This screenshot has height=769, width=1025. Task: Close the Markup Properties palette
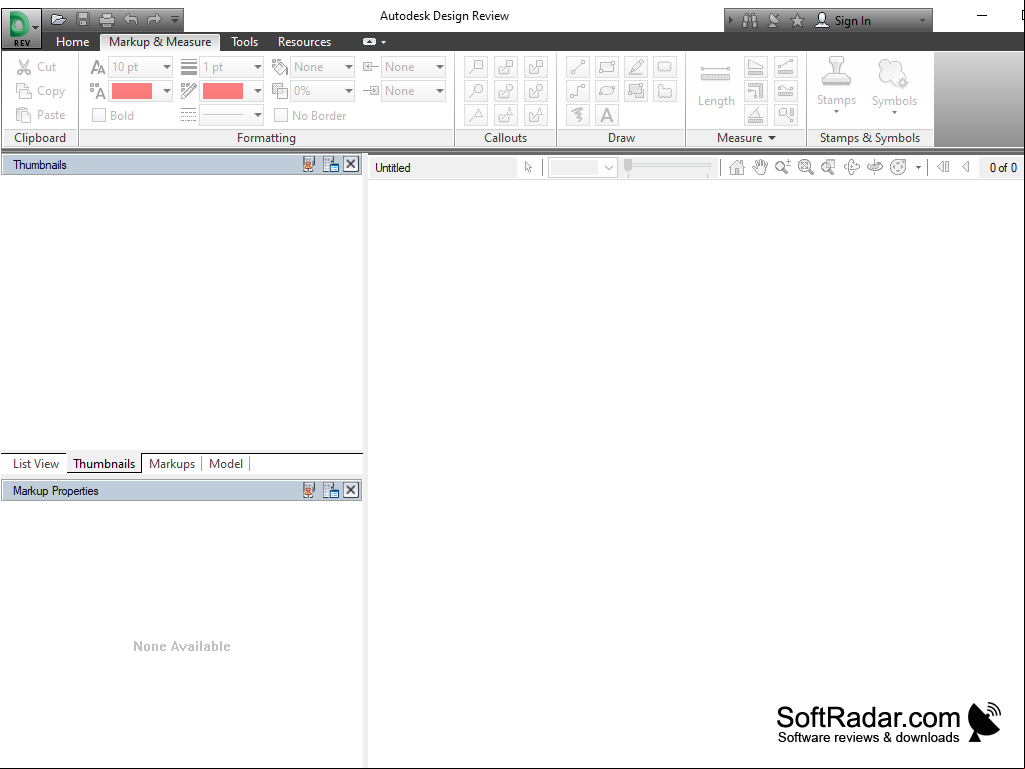point(351,490)
